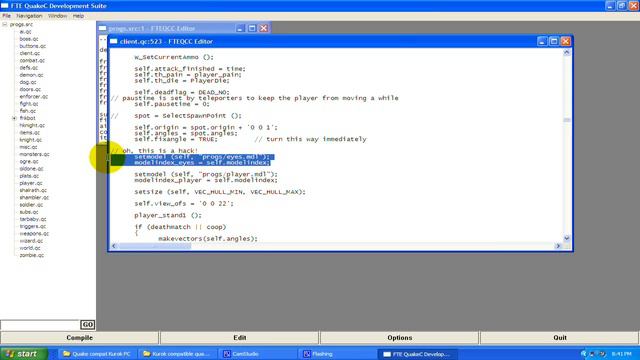This screenshot has width=640, height=360.
Task: Click the Edit button
Action: tap(240, 338)
